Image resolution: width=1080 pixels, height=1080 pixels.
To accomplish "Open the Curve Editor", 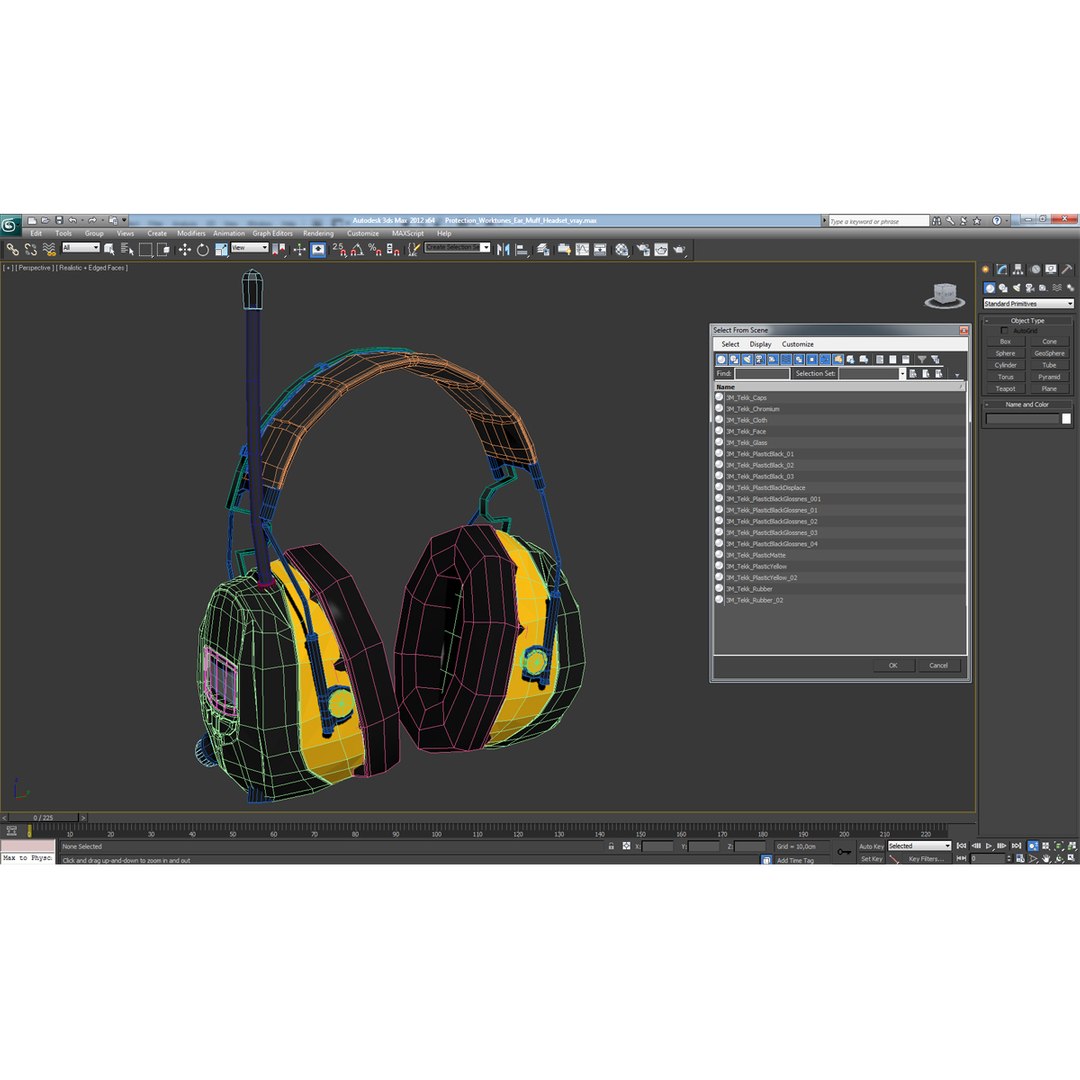I will tap(583, 249).
